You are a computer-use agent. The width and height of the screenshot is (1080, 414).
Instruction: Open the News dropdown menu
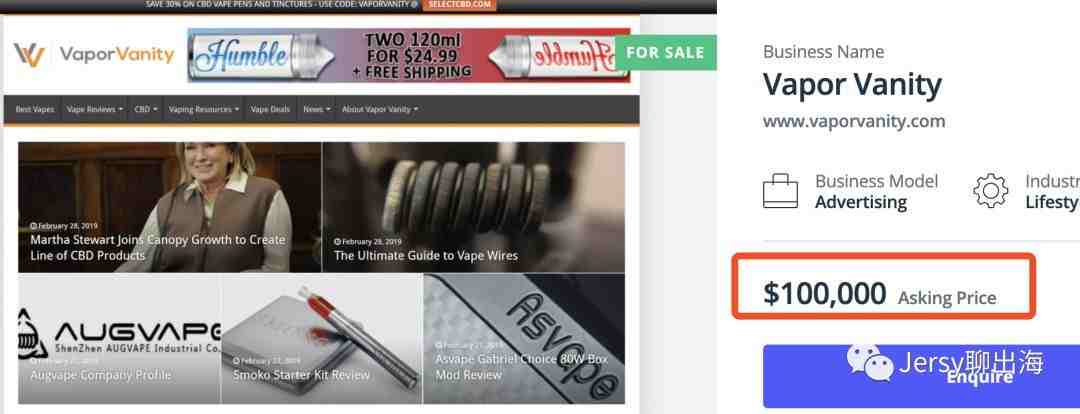[317, 110]
